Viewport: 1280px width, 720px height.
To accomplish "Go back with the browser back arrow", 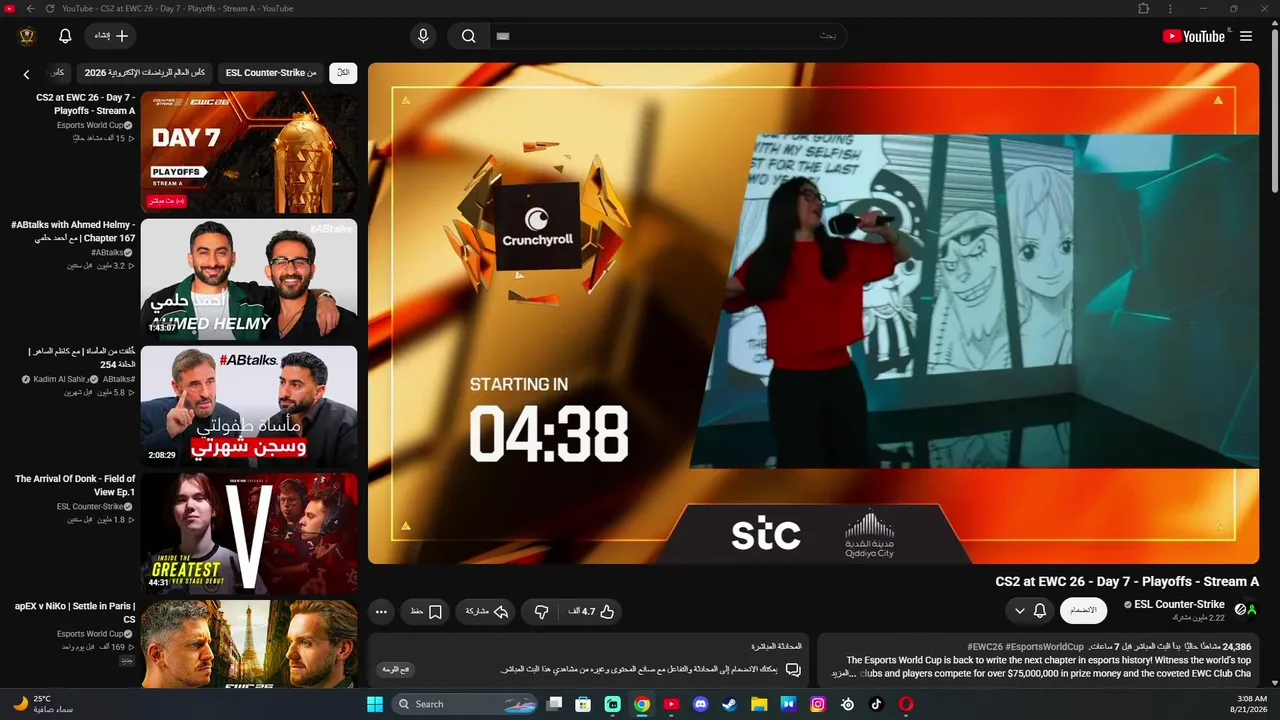I will point(29,9).
